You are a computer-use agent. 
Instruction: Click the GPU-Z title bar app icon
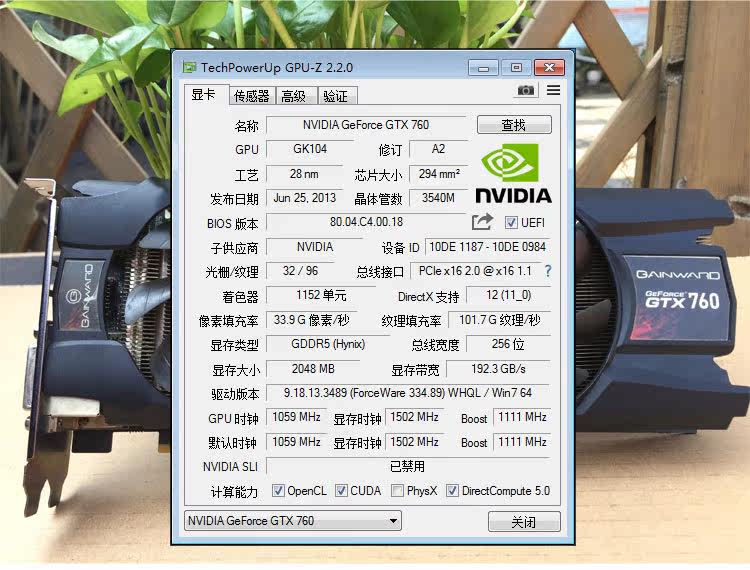click(189, 67)
